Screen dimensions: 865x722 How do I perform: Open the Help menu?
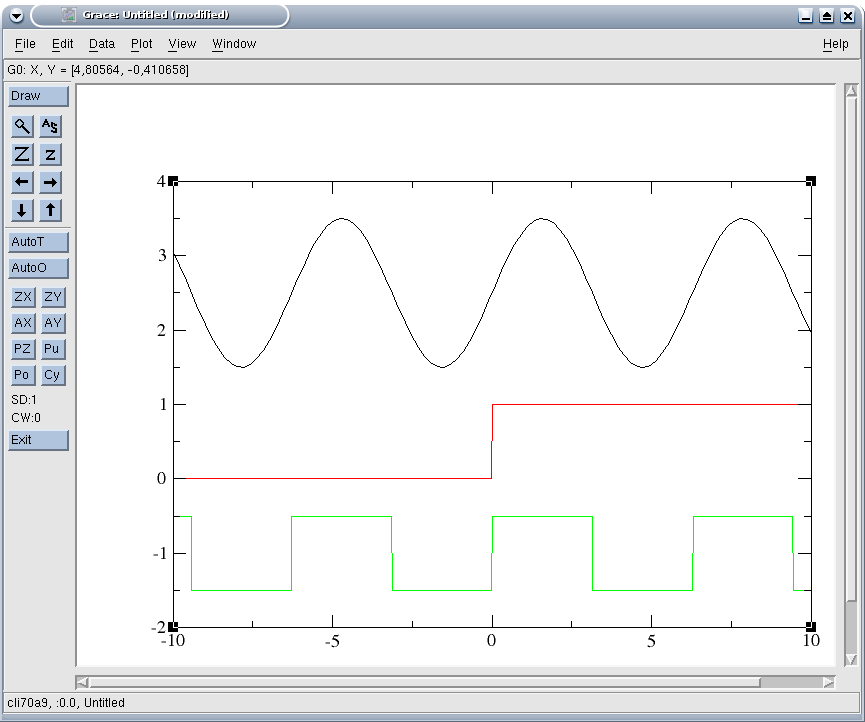pos(835,44)
